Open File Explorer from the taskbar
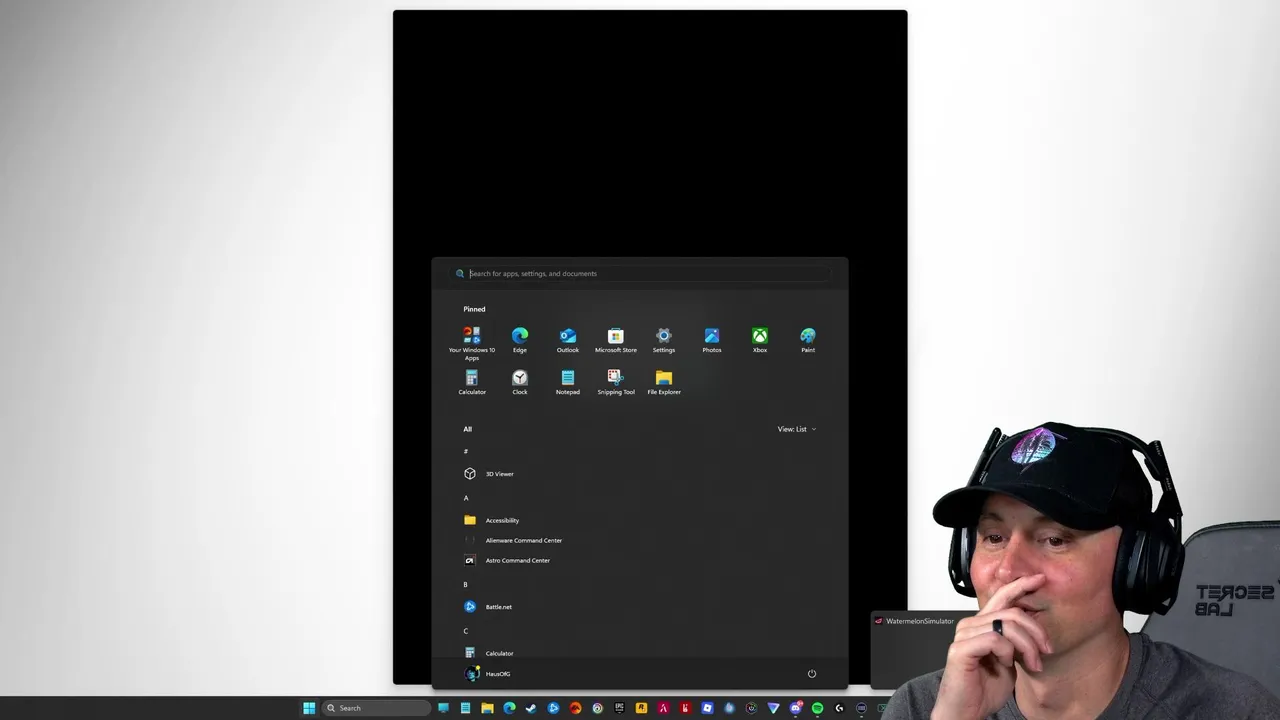This screenshot has height=720, width=1280. pyautogui.click(x=487, y=708)
